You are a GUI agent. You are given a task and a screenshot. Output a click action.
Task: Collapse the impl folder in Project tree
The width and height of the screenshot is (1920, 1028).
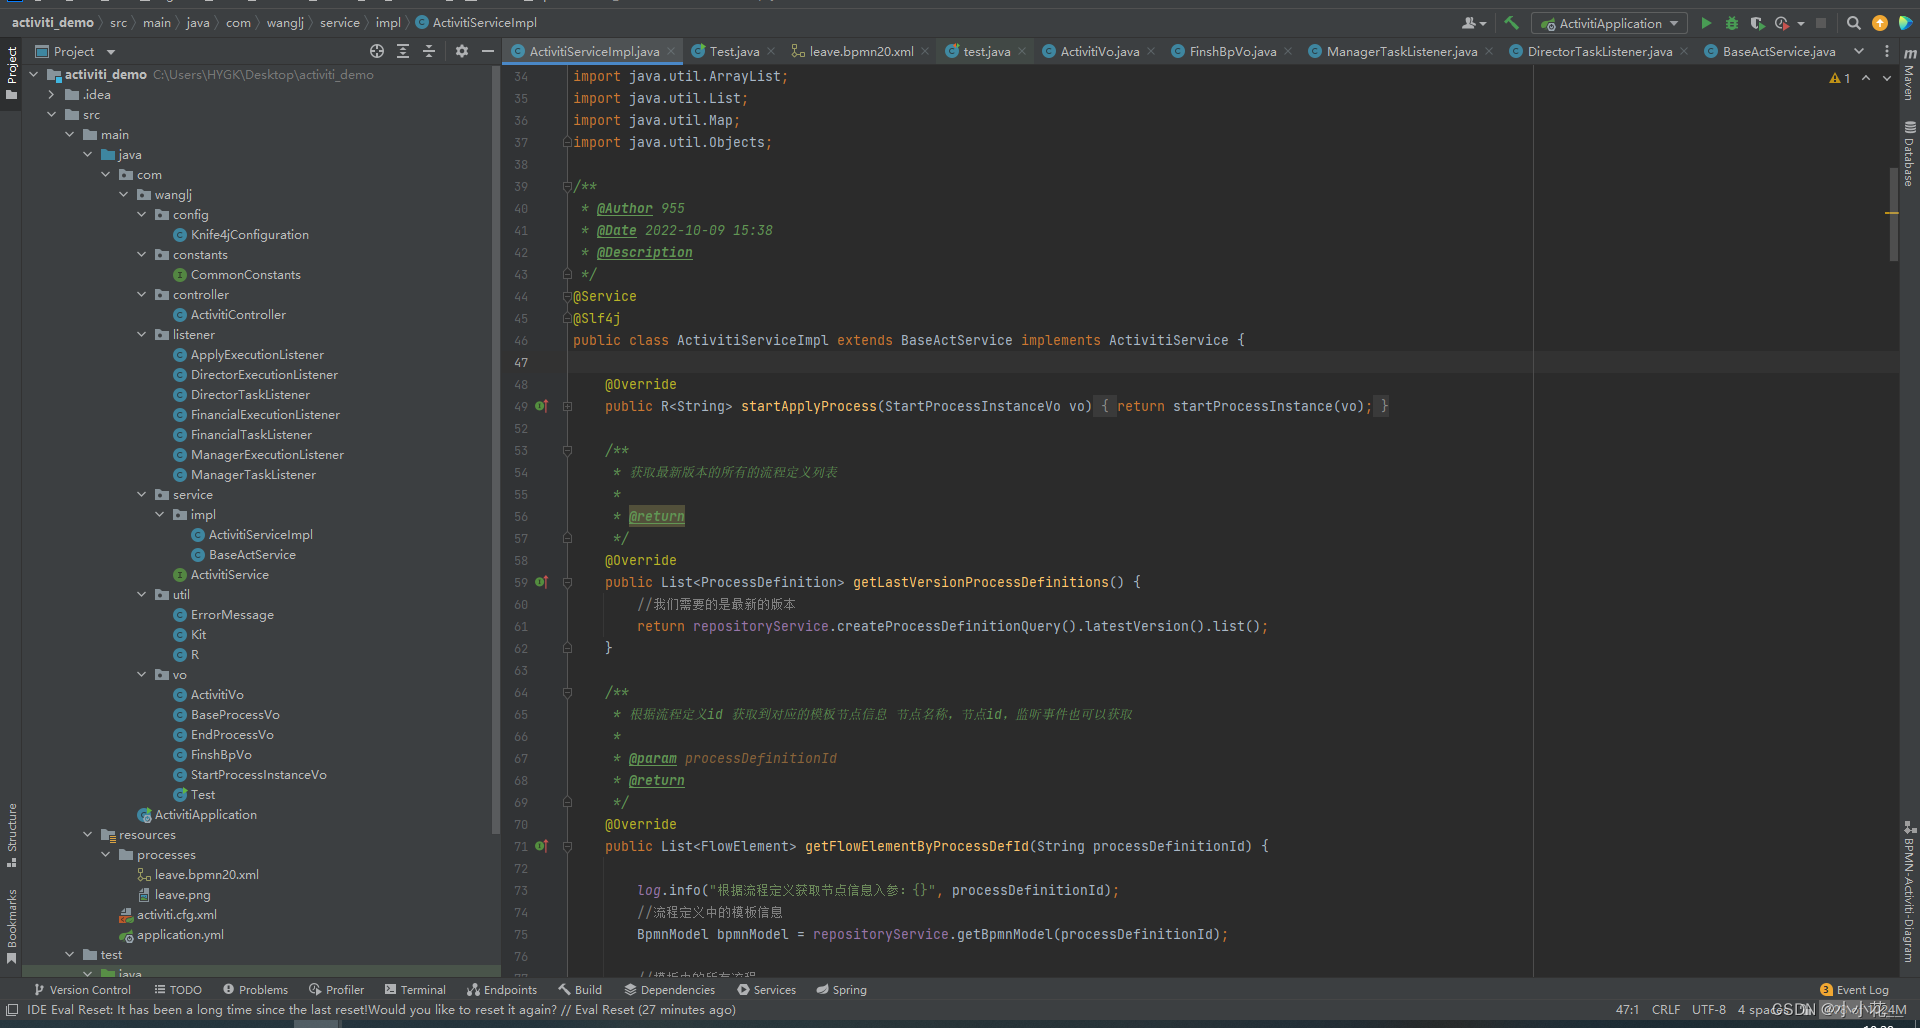click(159, 514)
